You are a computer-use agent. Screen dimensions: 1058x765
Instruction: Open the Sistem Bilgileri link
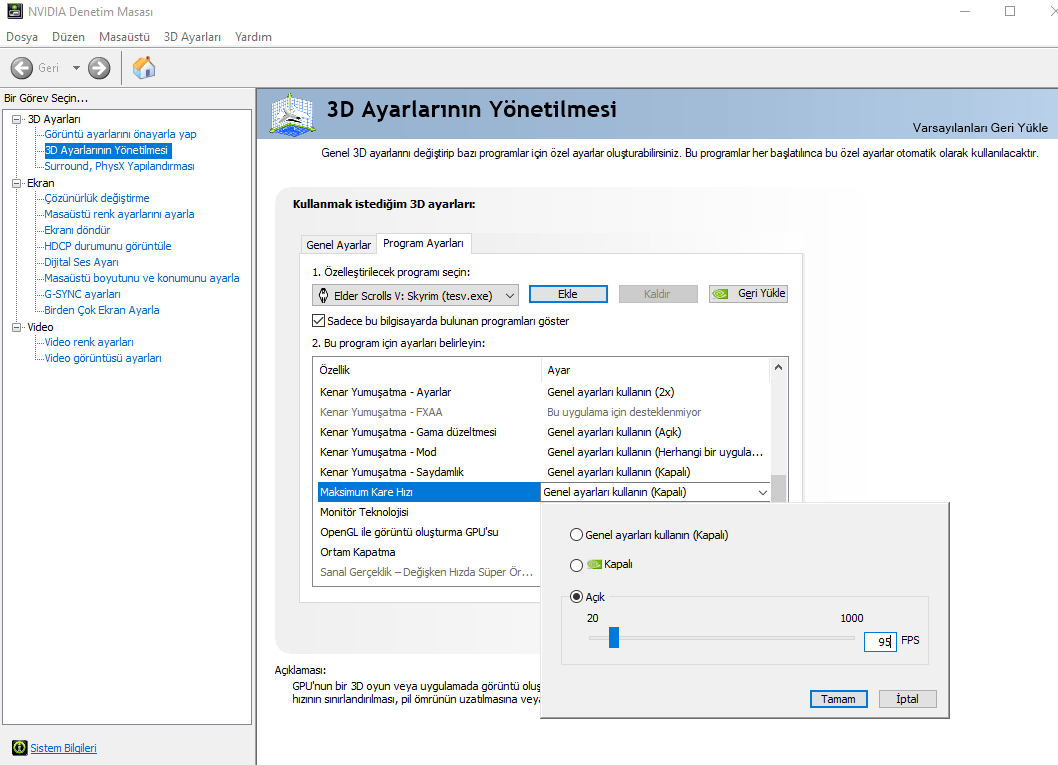(63, 747)
